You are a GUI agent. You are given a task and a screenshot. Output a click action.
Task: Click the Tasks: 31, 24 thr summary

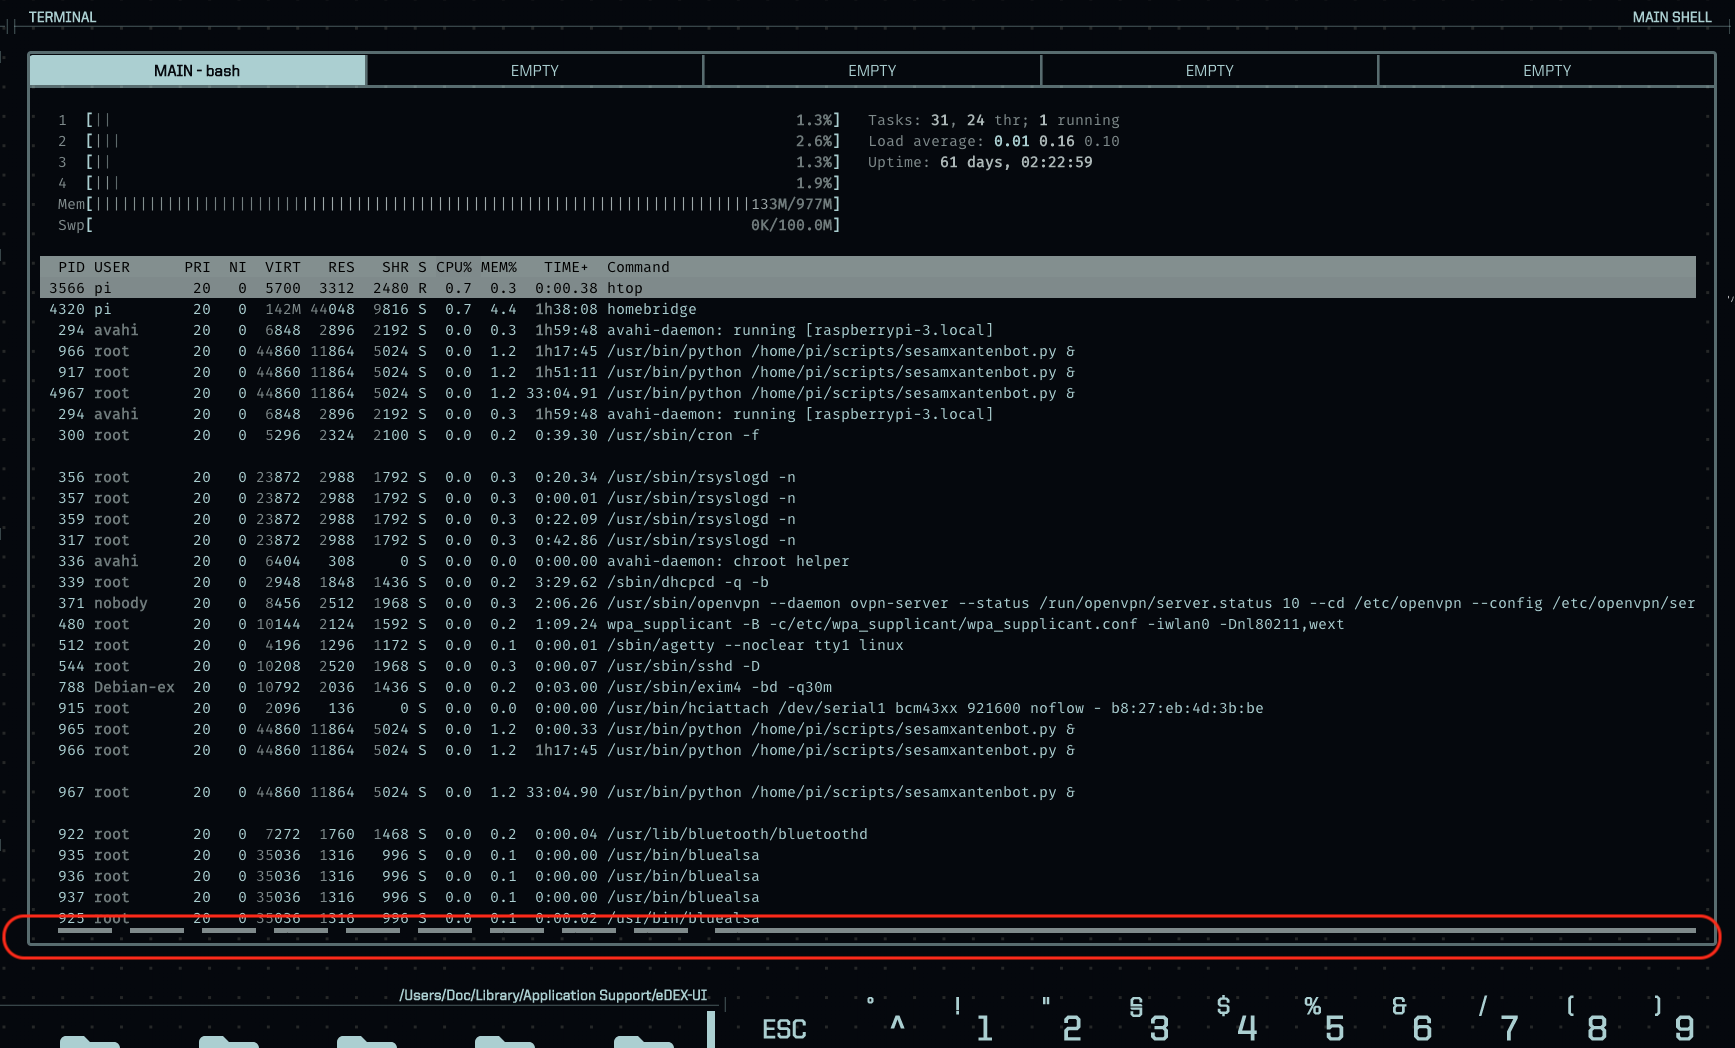click(x=994, y=120)
